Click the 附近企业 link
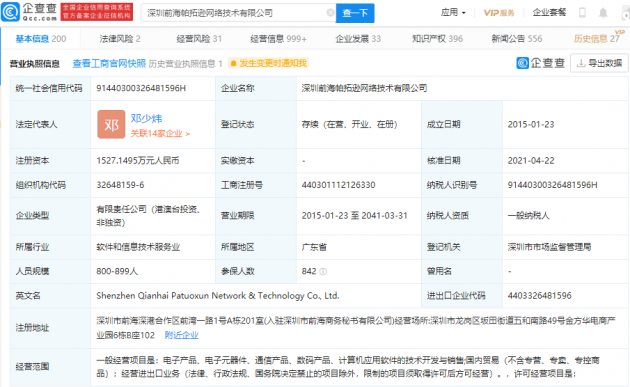 [182, 335]
